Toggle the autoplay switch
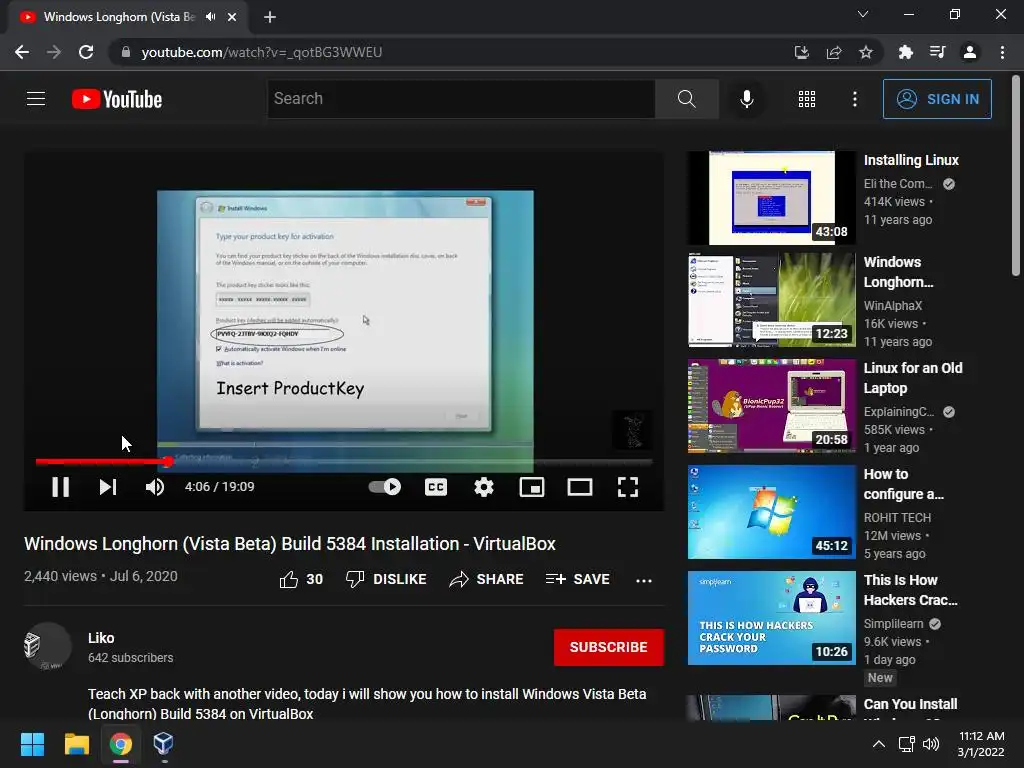1024x768 pixels. 385,487
